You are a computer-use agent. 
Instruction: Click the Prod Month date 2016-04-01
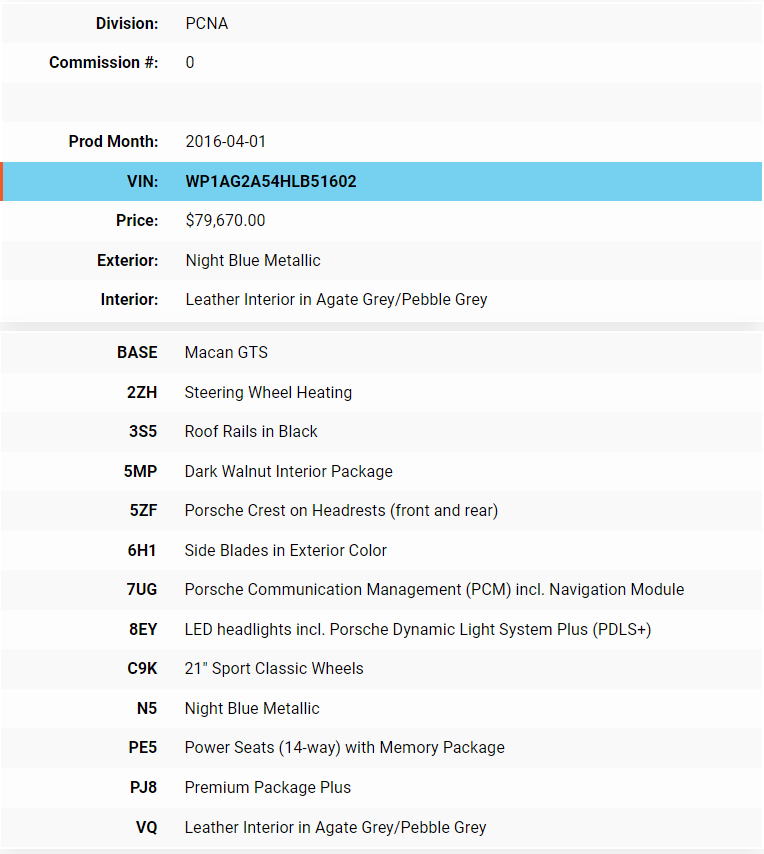(x=226, y=142)
